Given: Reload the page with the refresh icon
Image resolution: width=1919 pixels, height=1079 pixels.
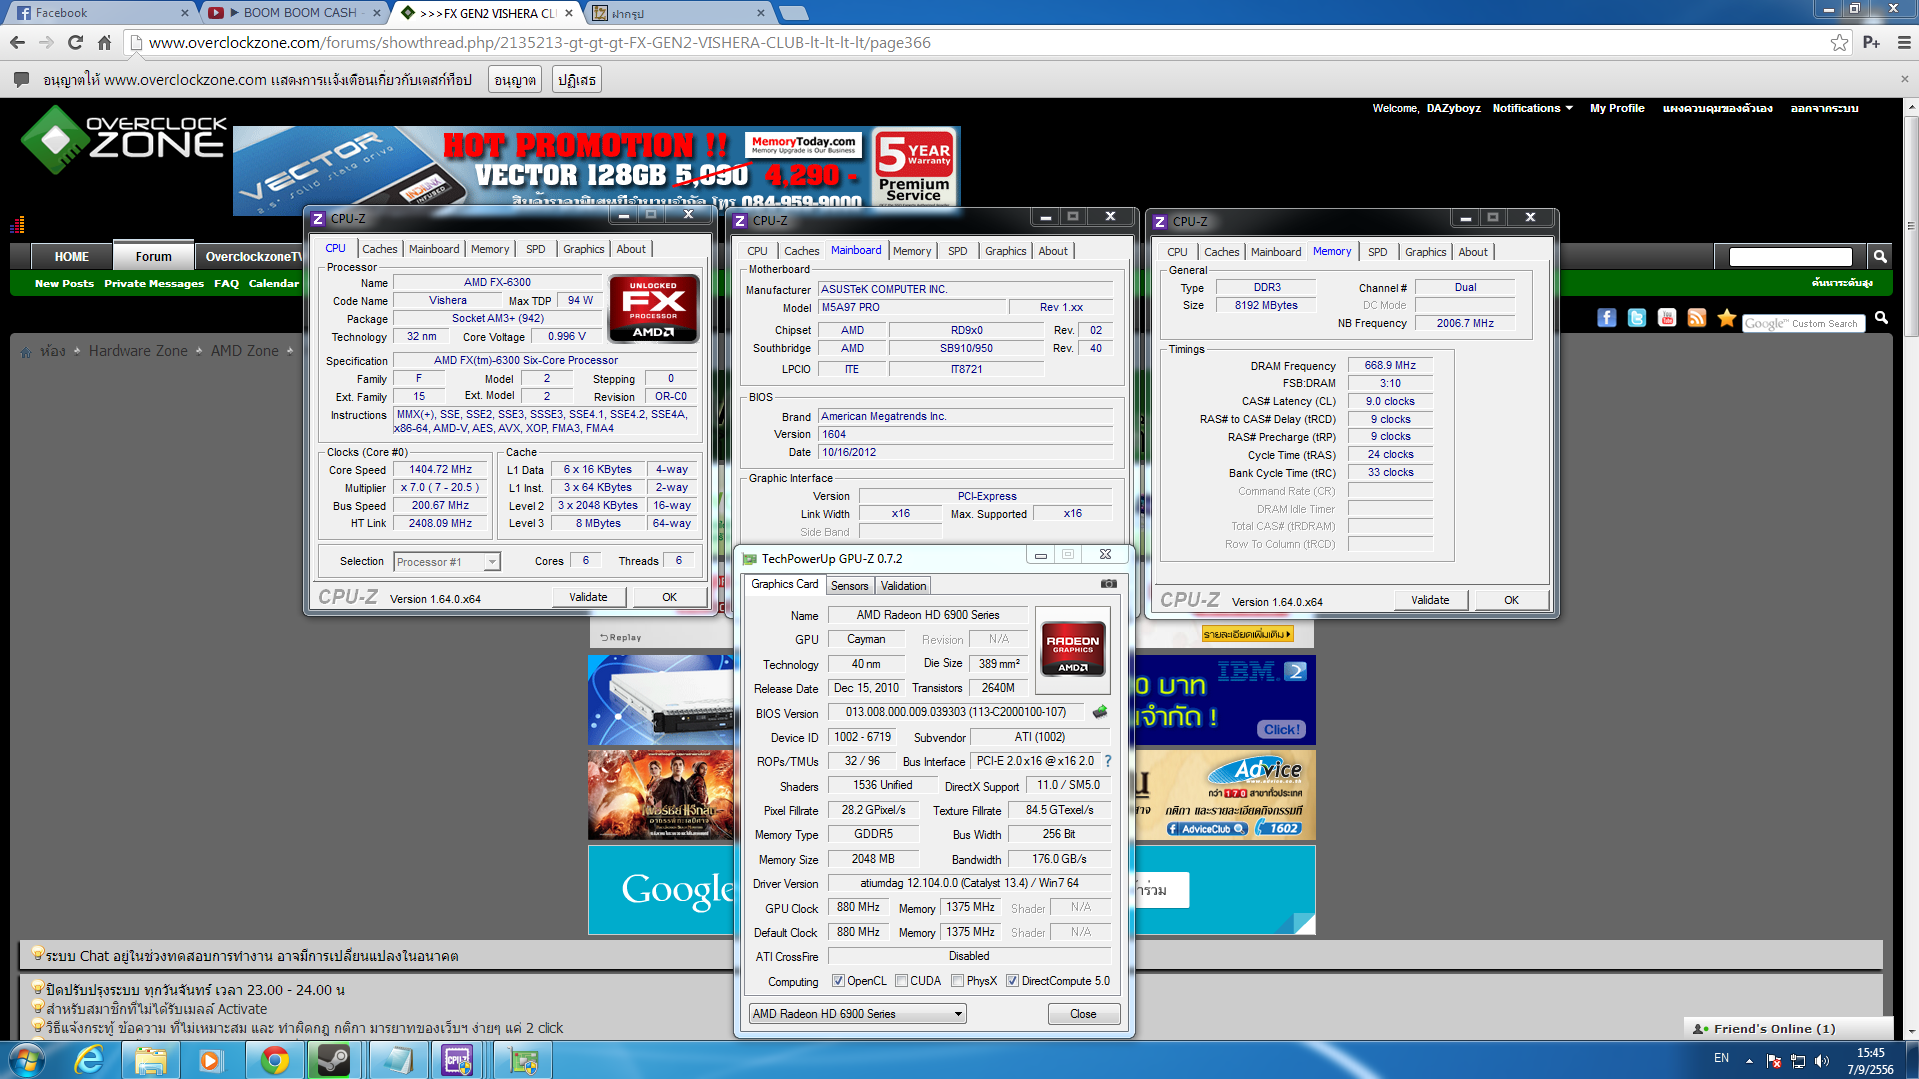Looking at the screenshot, I should click(75, 42).
